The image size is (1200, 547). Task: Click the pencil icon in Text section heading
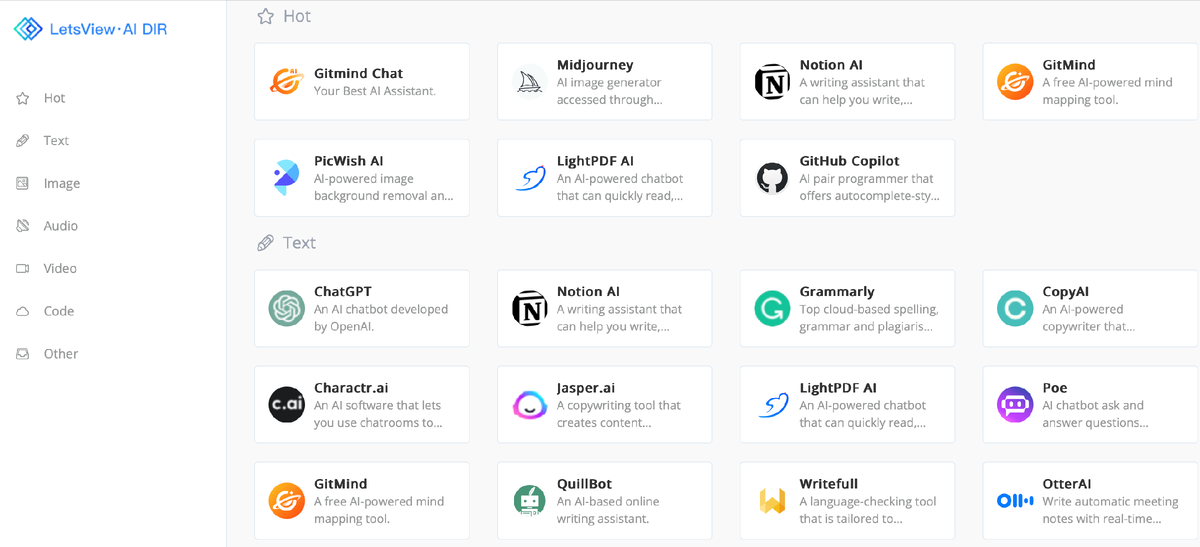coord(265,243)
